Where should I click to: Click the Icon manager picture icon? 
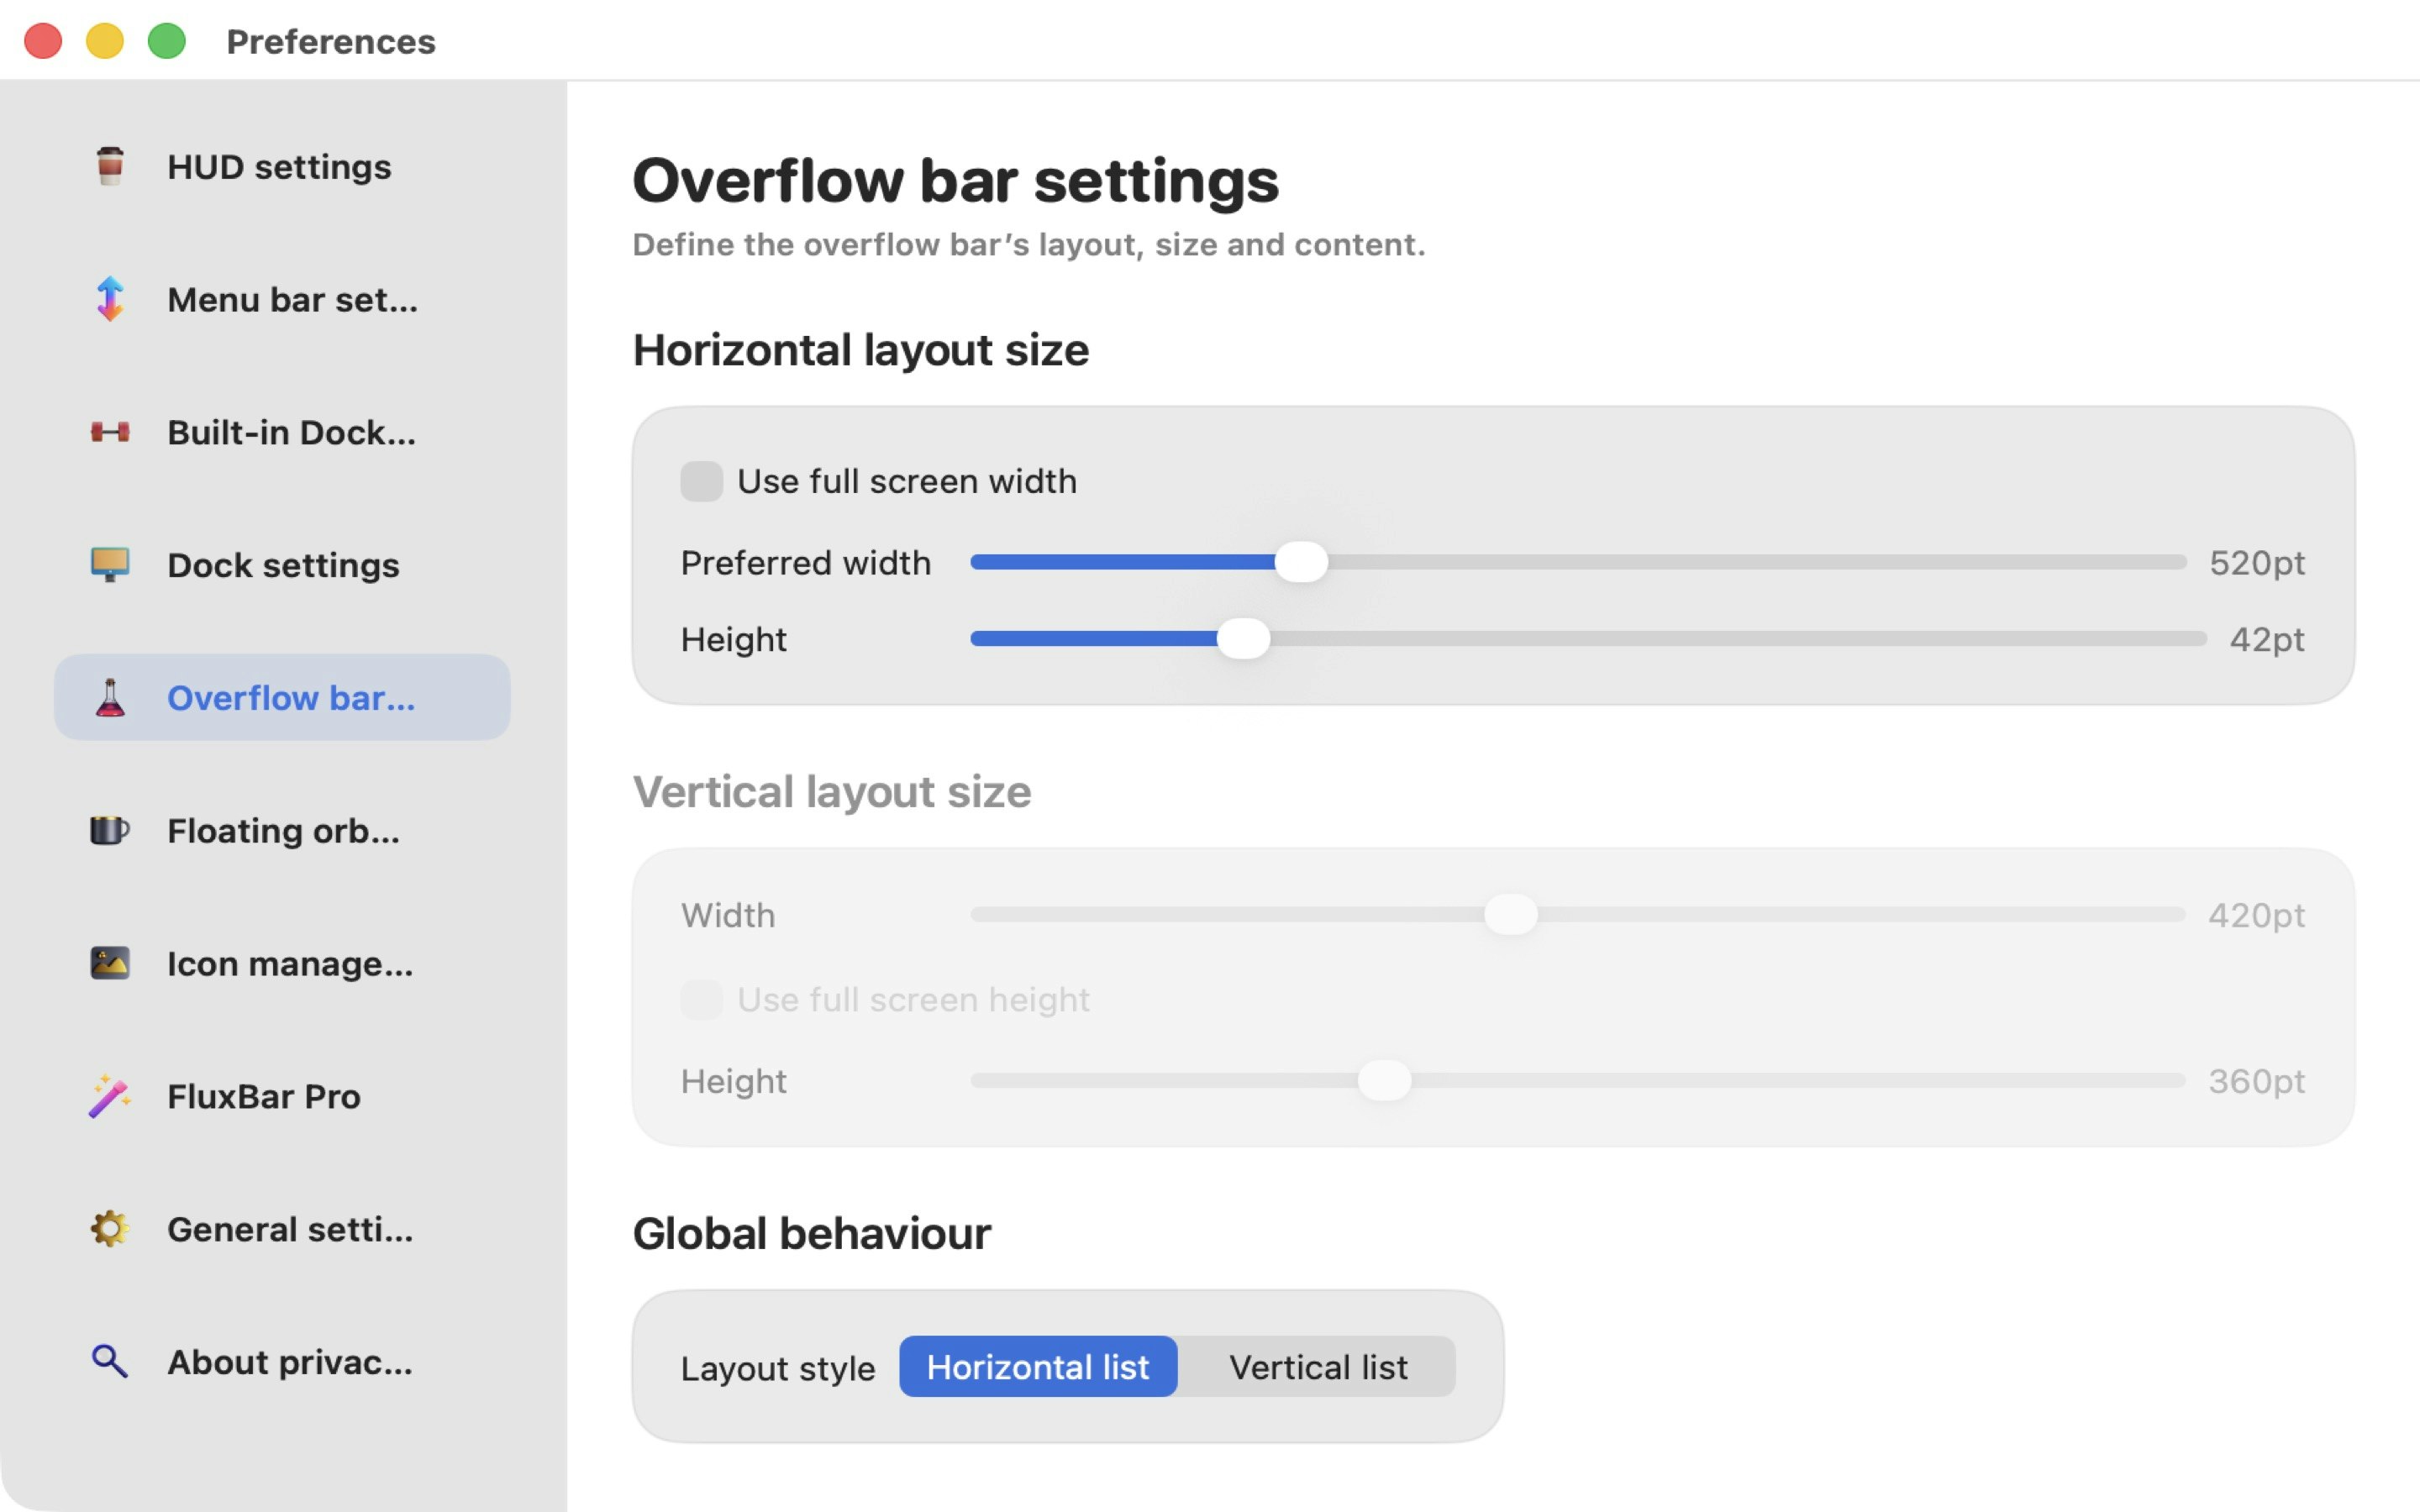[110, 963]
